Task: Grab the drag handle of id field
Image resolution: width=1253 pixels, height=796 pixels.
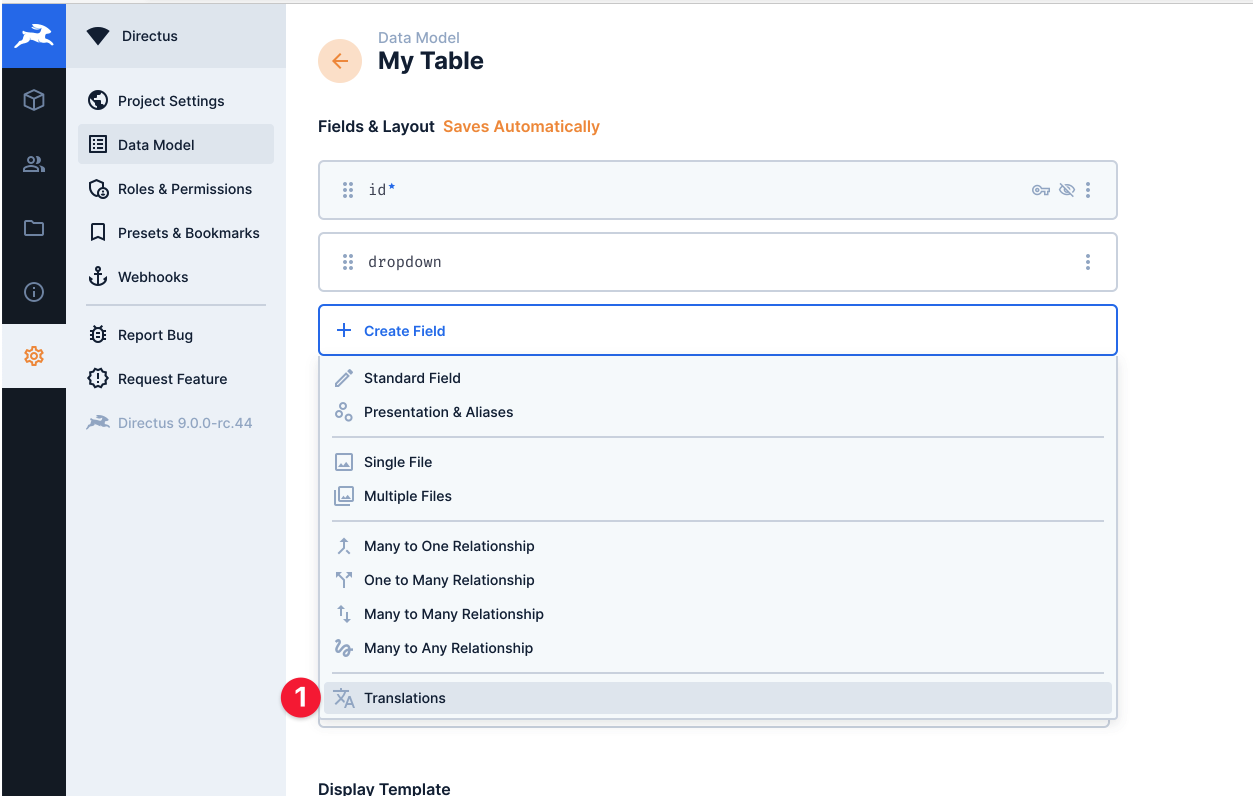Action: [x=348, y=190]
